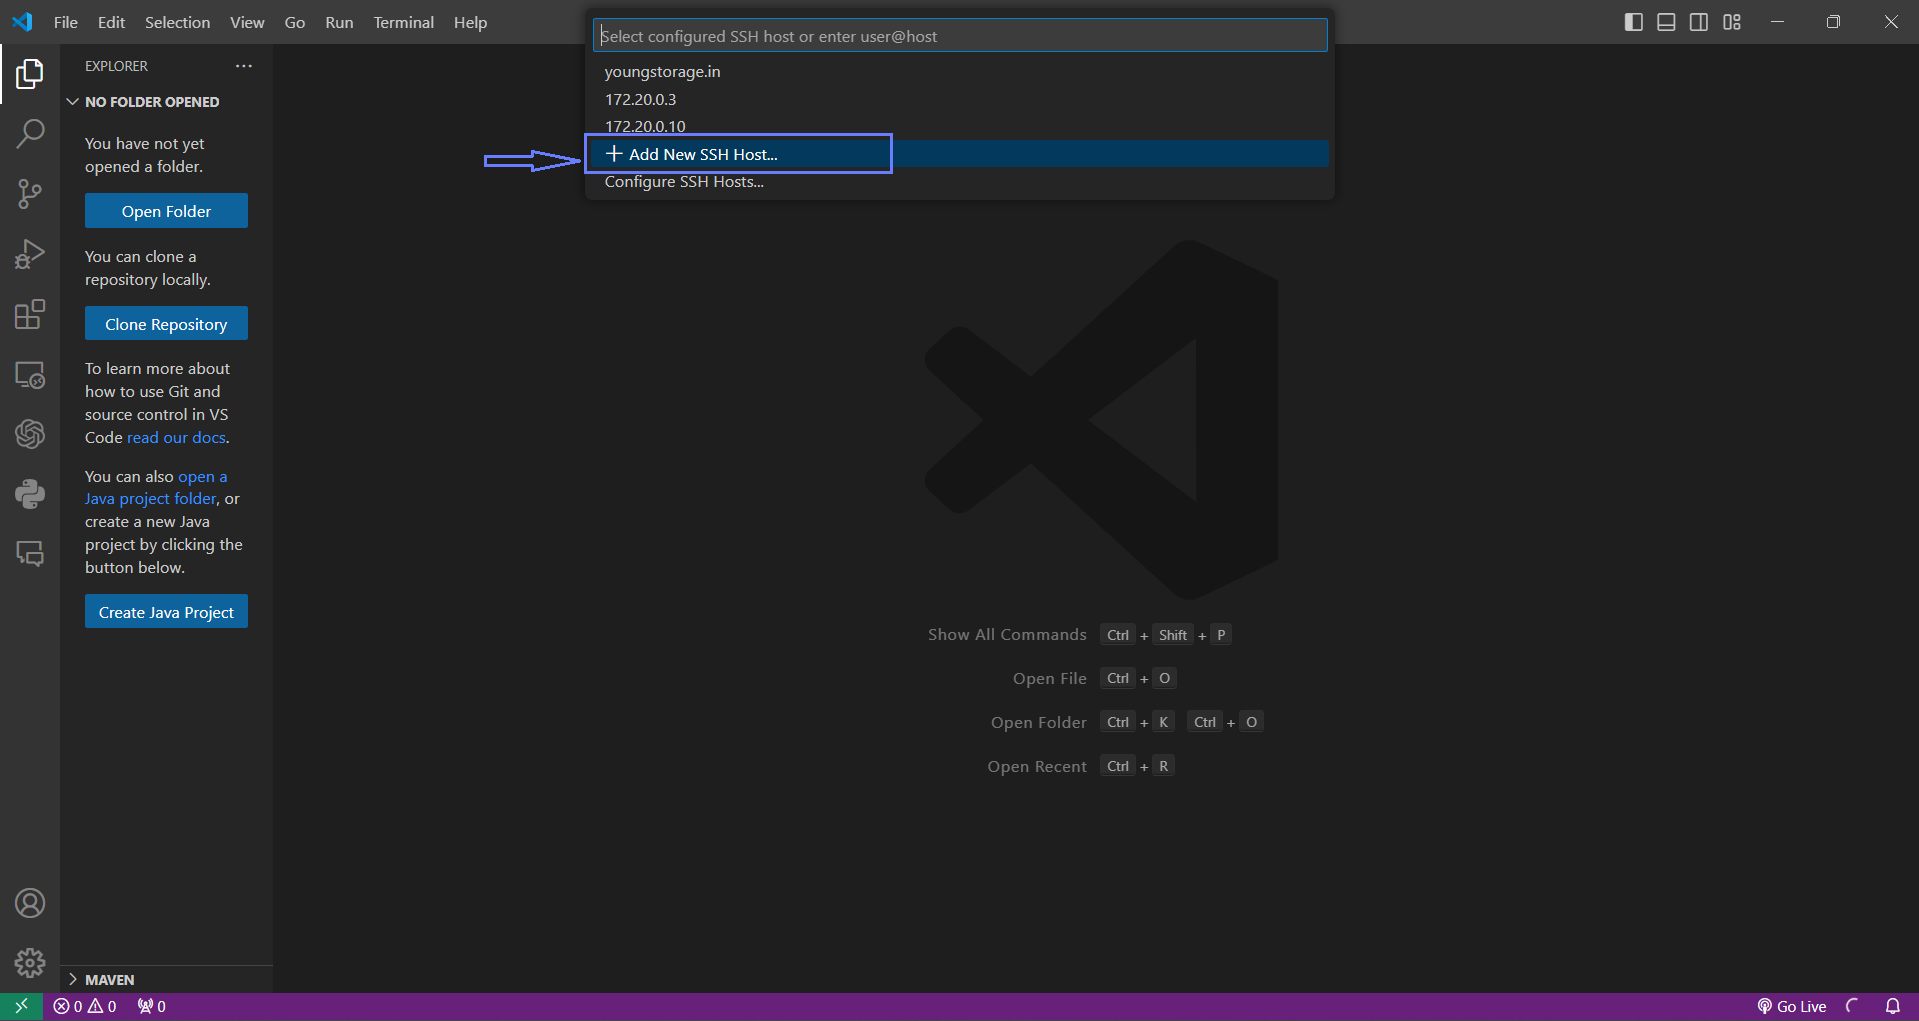Viewport: 1919px width, 1021px height.
Task: Open the Terminal menu
Action: click(x=403, y=22)
